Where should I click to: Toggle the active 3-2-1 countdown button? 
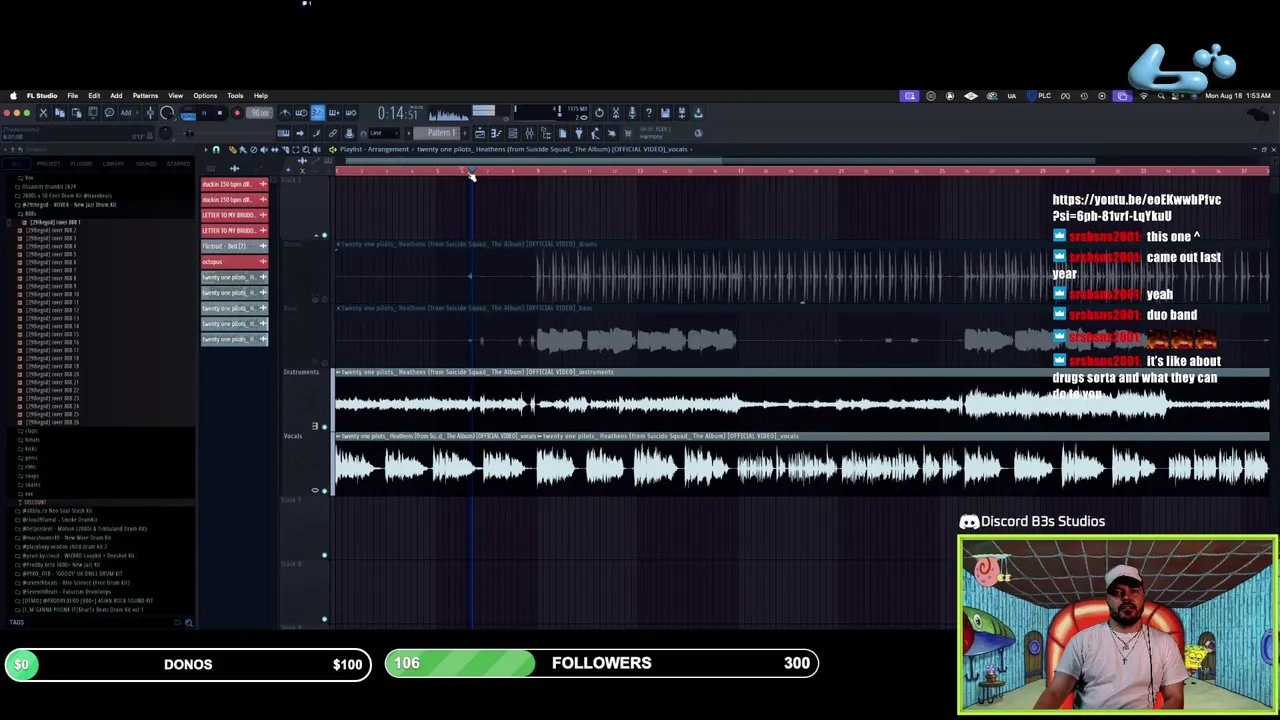coord(317,113)
